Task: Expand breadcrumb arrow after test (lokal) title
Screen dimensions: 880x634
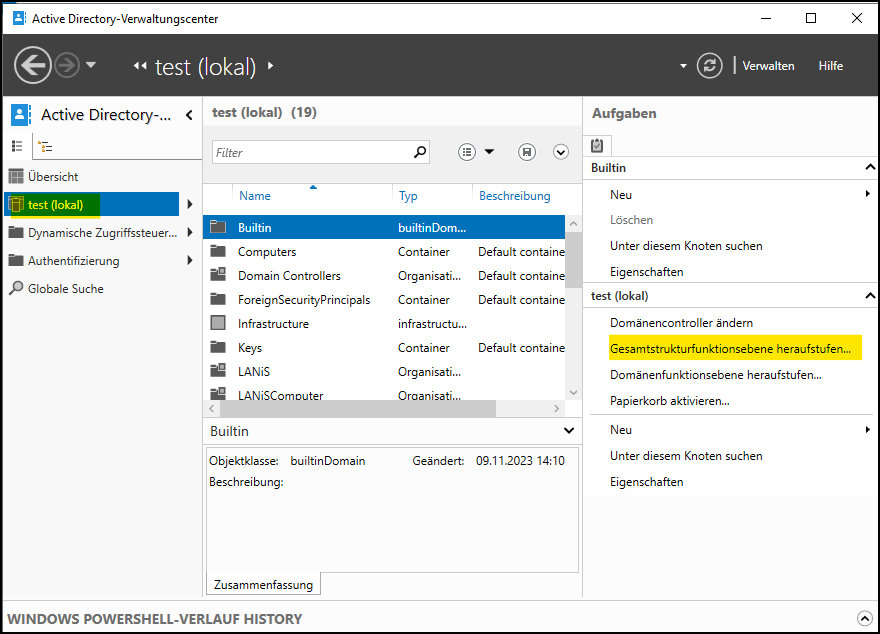Action: coord(271,66)
